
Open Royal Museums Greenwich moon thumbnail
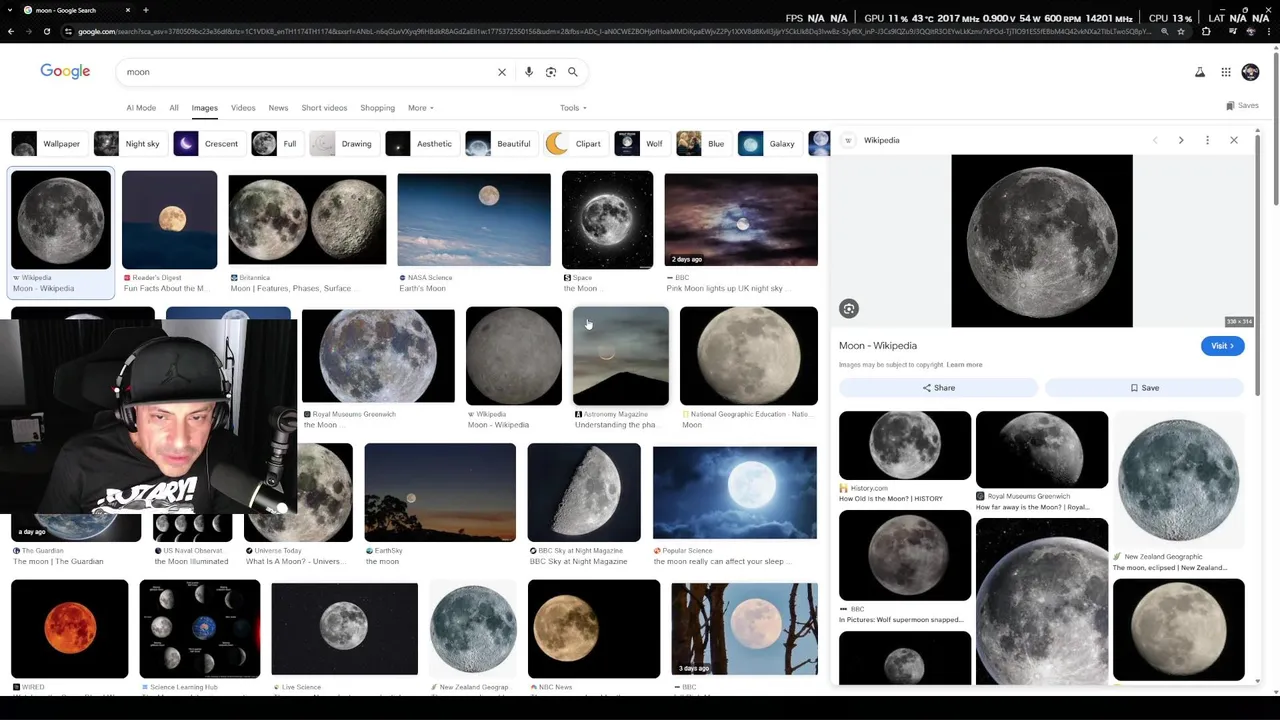(x=378, y=356)
